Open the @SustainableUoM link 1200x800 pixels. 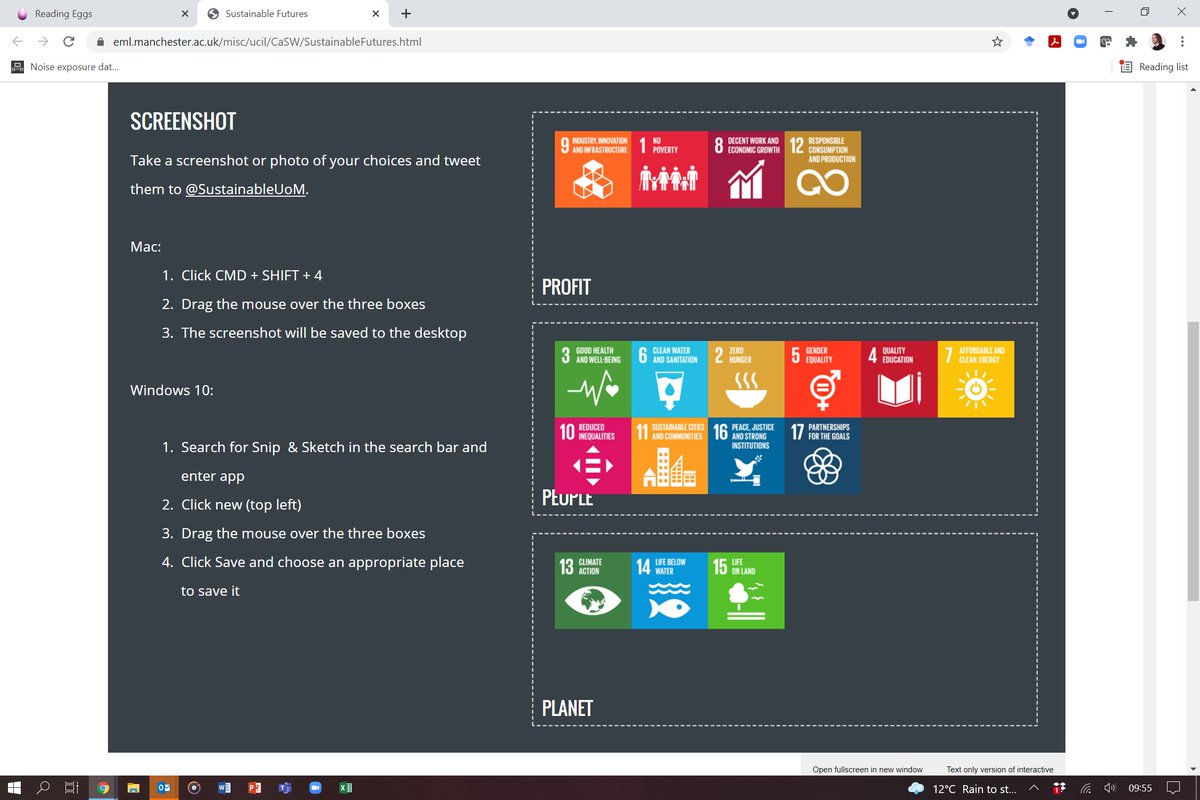click(x=246, y=189)
